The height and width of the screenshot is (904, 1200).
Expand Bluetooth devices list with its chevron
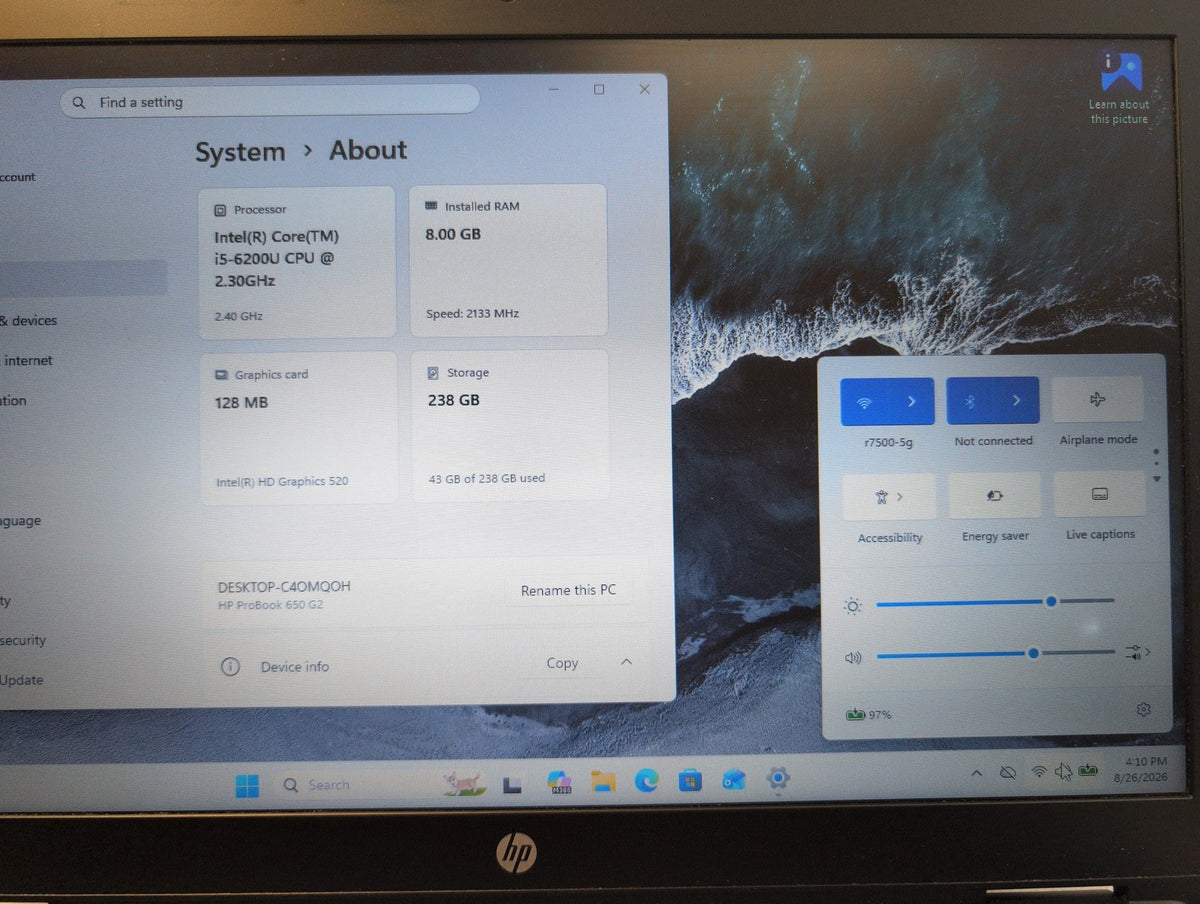pos(1017,401)
